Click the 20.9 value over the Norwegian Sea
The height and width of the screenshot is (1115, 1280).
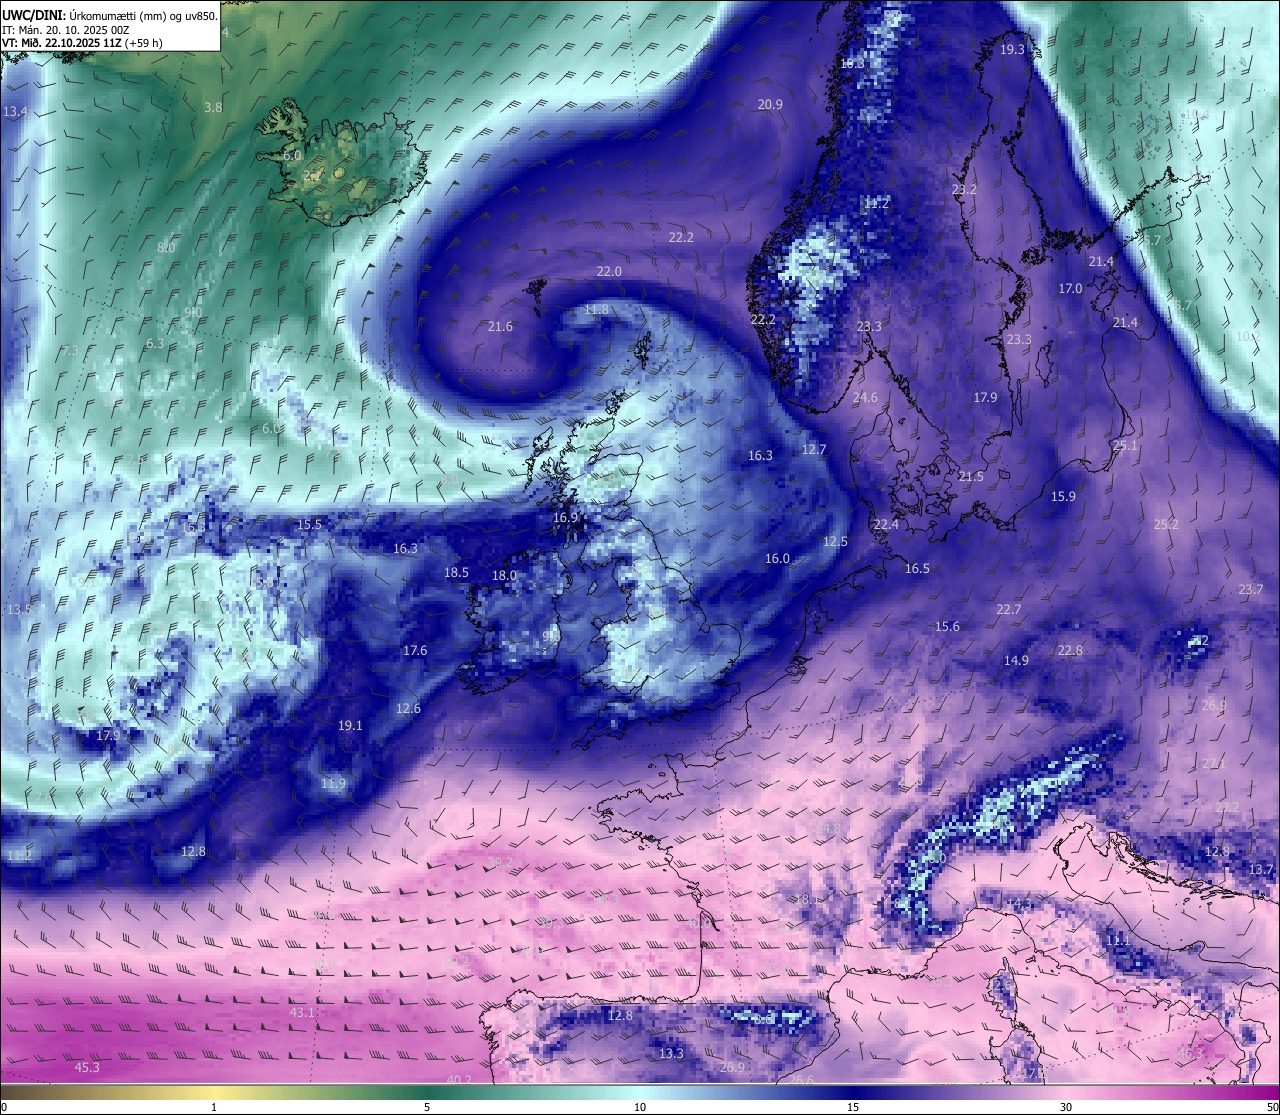pos(770,104)
